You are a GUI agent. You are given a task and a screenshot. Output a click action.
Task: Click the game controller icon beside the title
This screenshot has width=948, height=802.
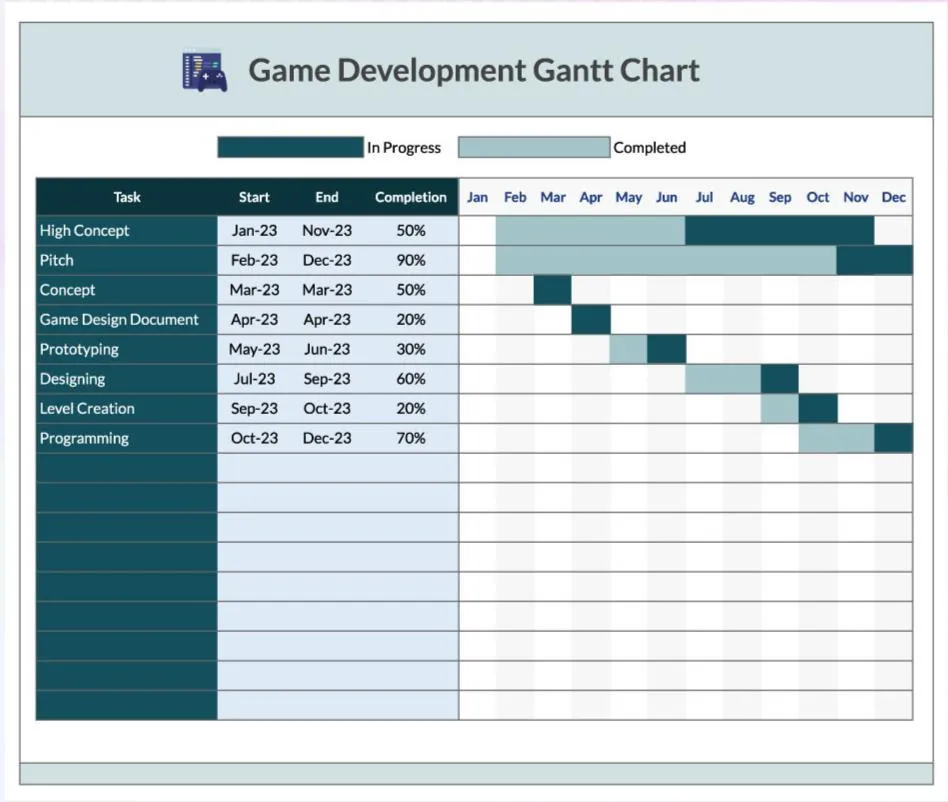[205, 71]
